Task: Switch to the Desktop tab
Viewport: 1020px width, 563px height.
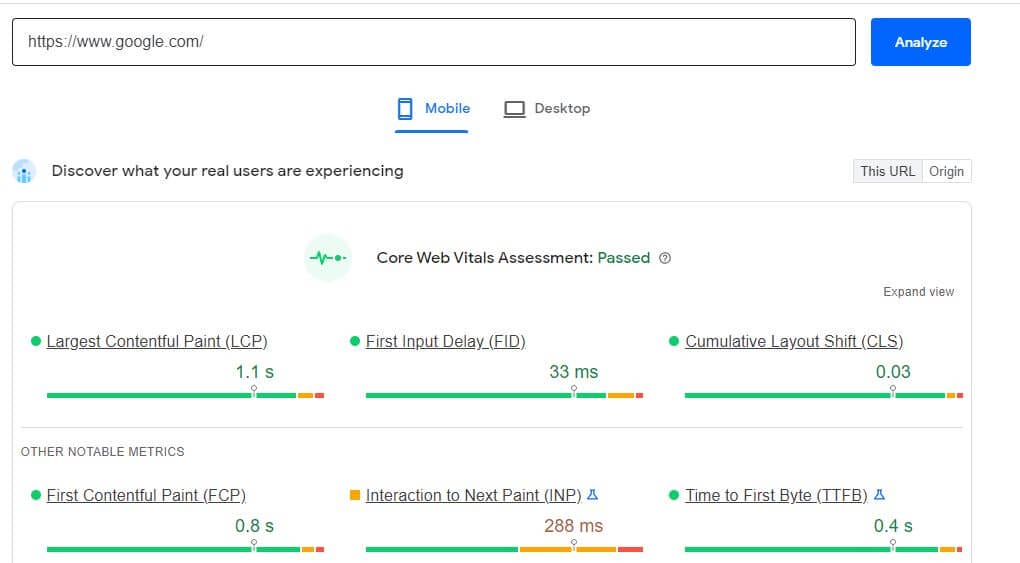Action: pyautogui.click(x=547, y=109)
